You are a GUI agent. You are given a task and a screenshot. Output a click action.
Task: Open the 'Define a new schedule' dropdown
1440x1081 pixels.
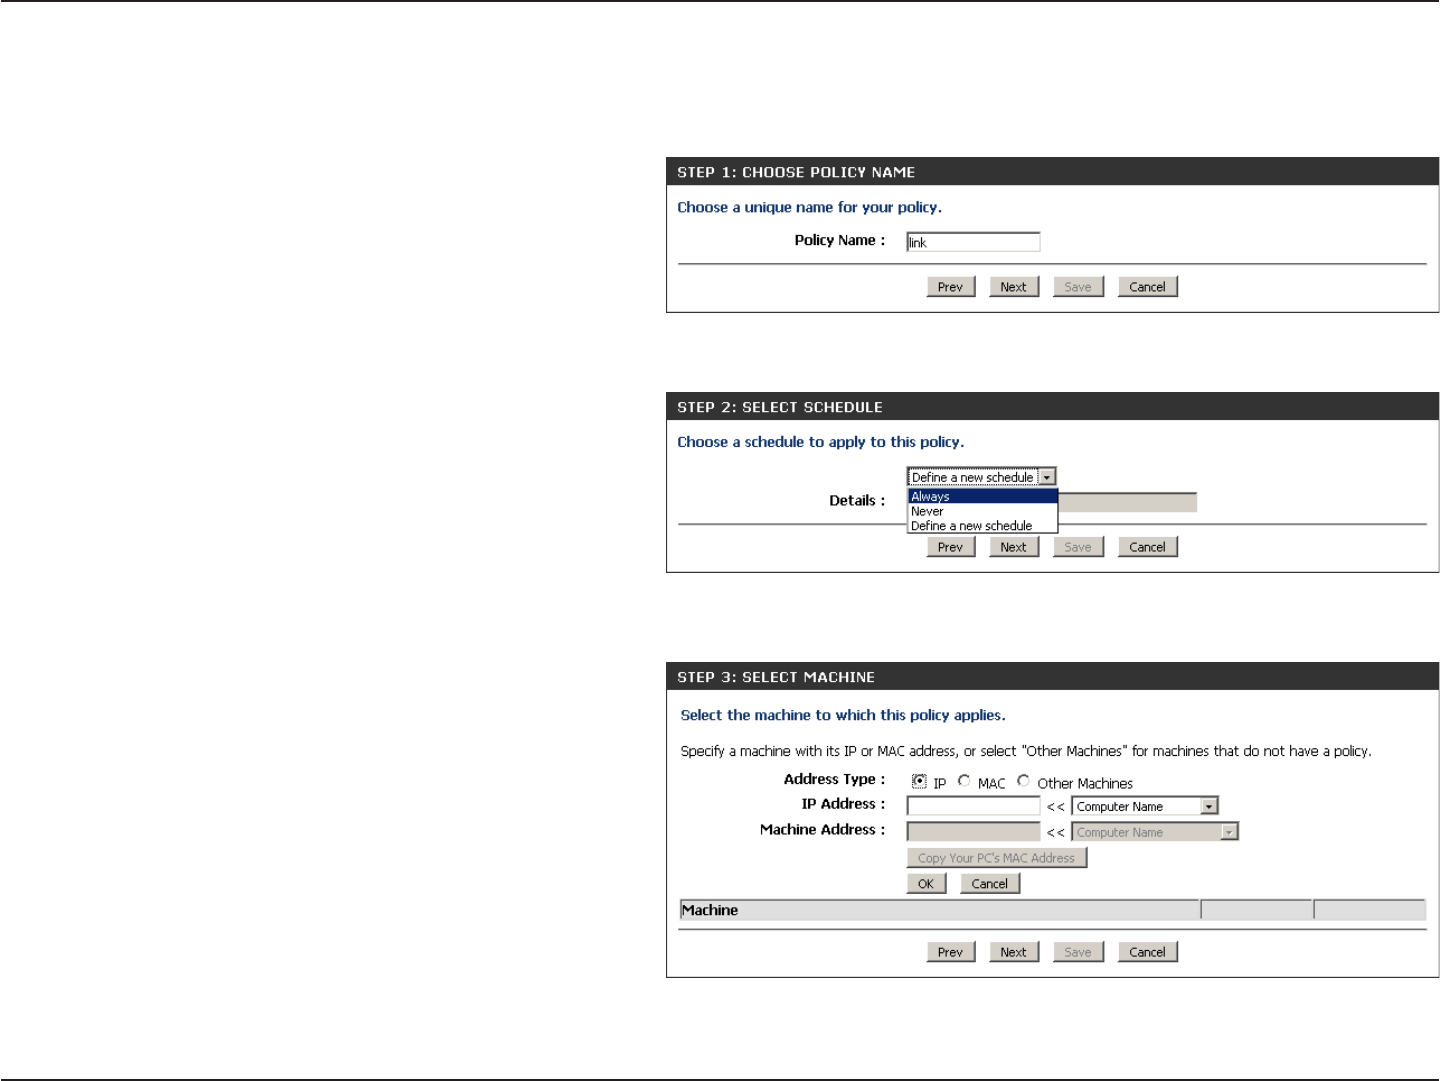(981, 477)
